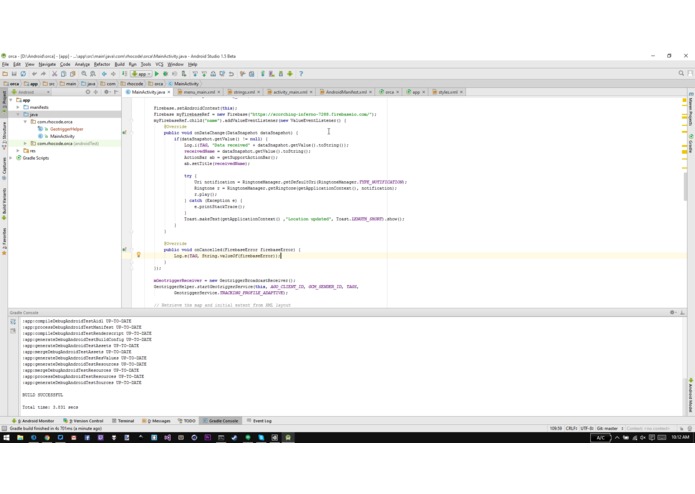
Task: Open the Build menu
Action: tap(120, 64)
